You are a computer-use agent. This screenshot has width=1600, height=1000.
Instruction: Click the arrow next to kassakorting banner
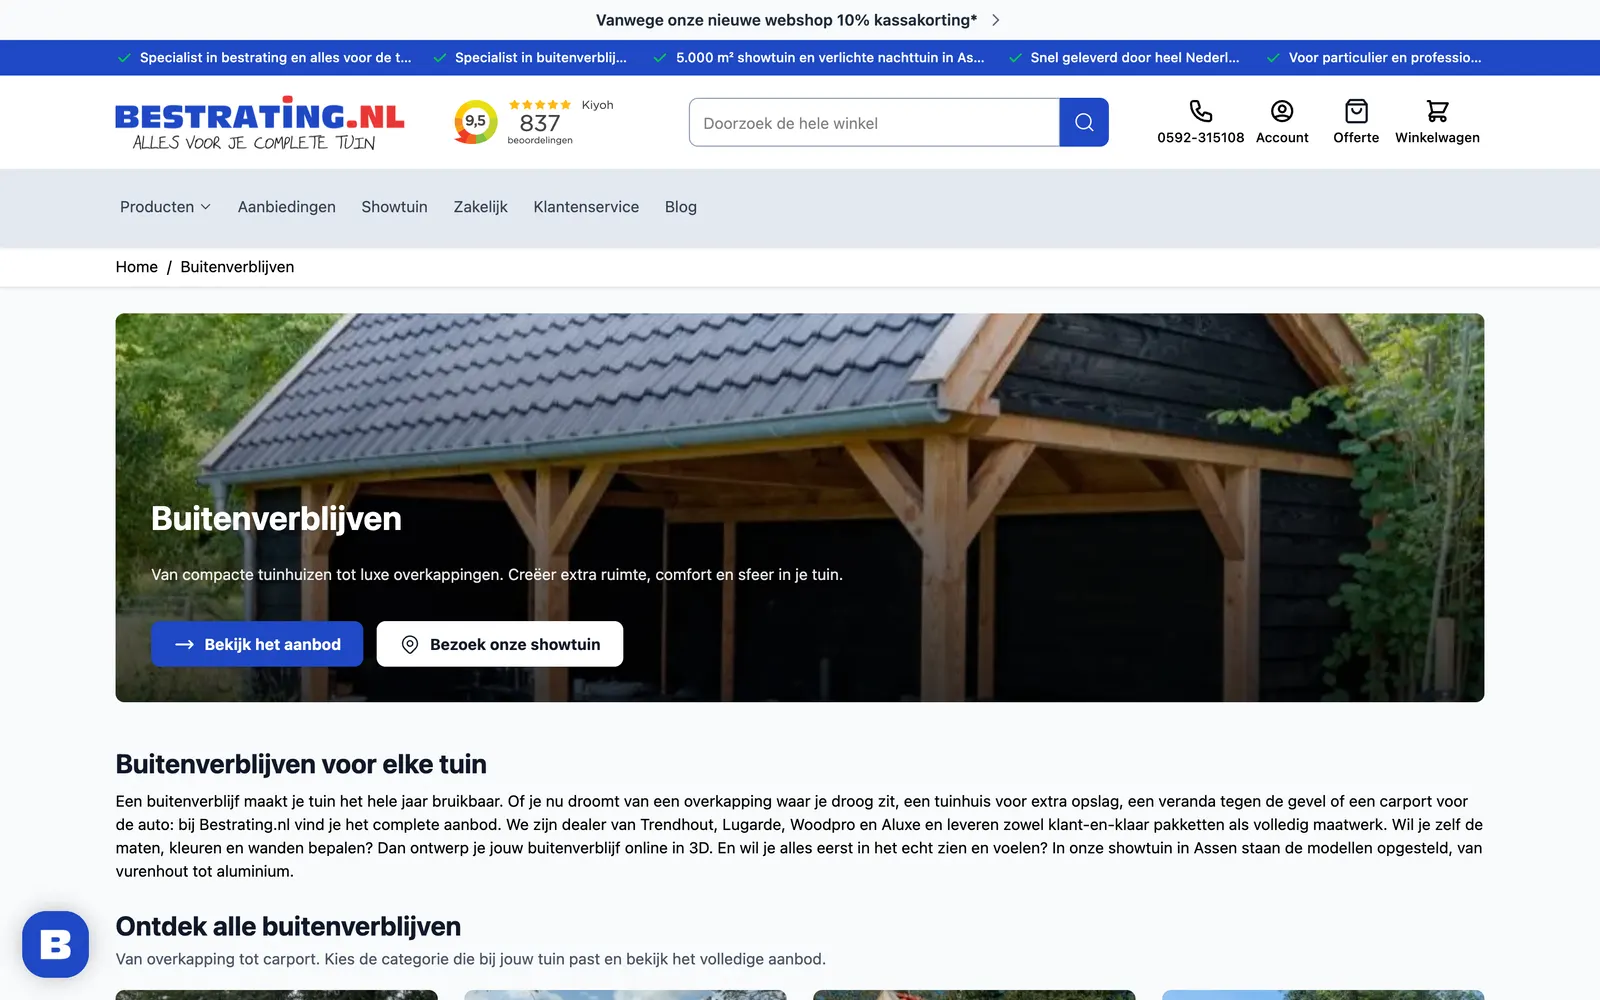pyautogui.click(x=995, y=20)
